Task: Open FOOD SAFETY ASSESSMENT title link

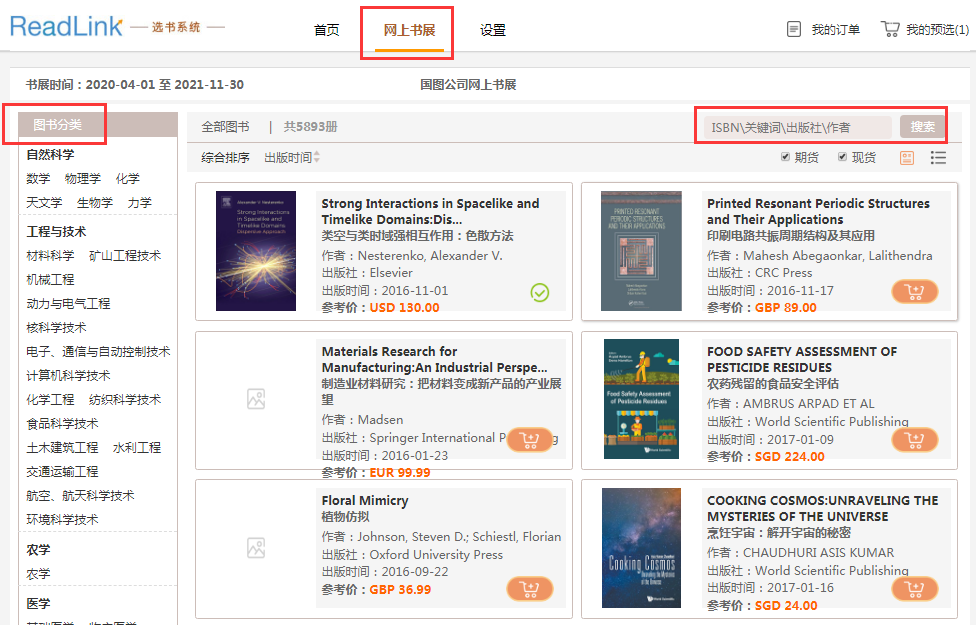Action: 802,360
